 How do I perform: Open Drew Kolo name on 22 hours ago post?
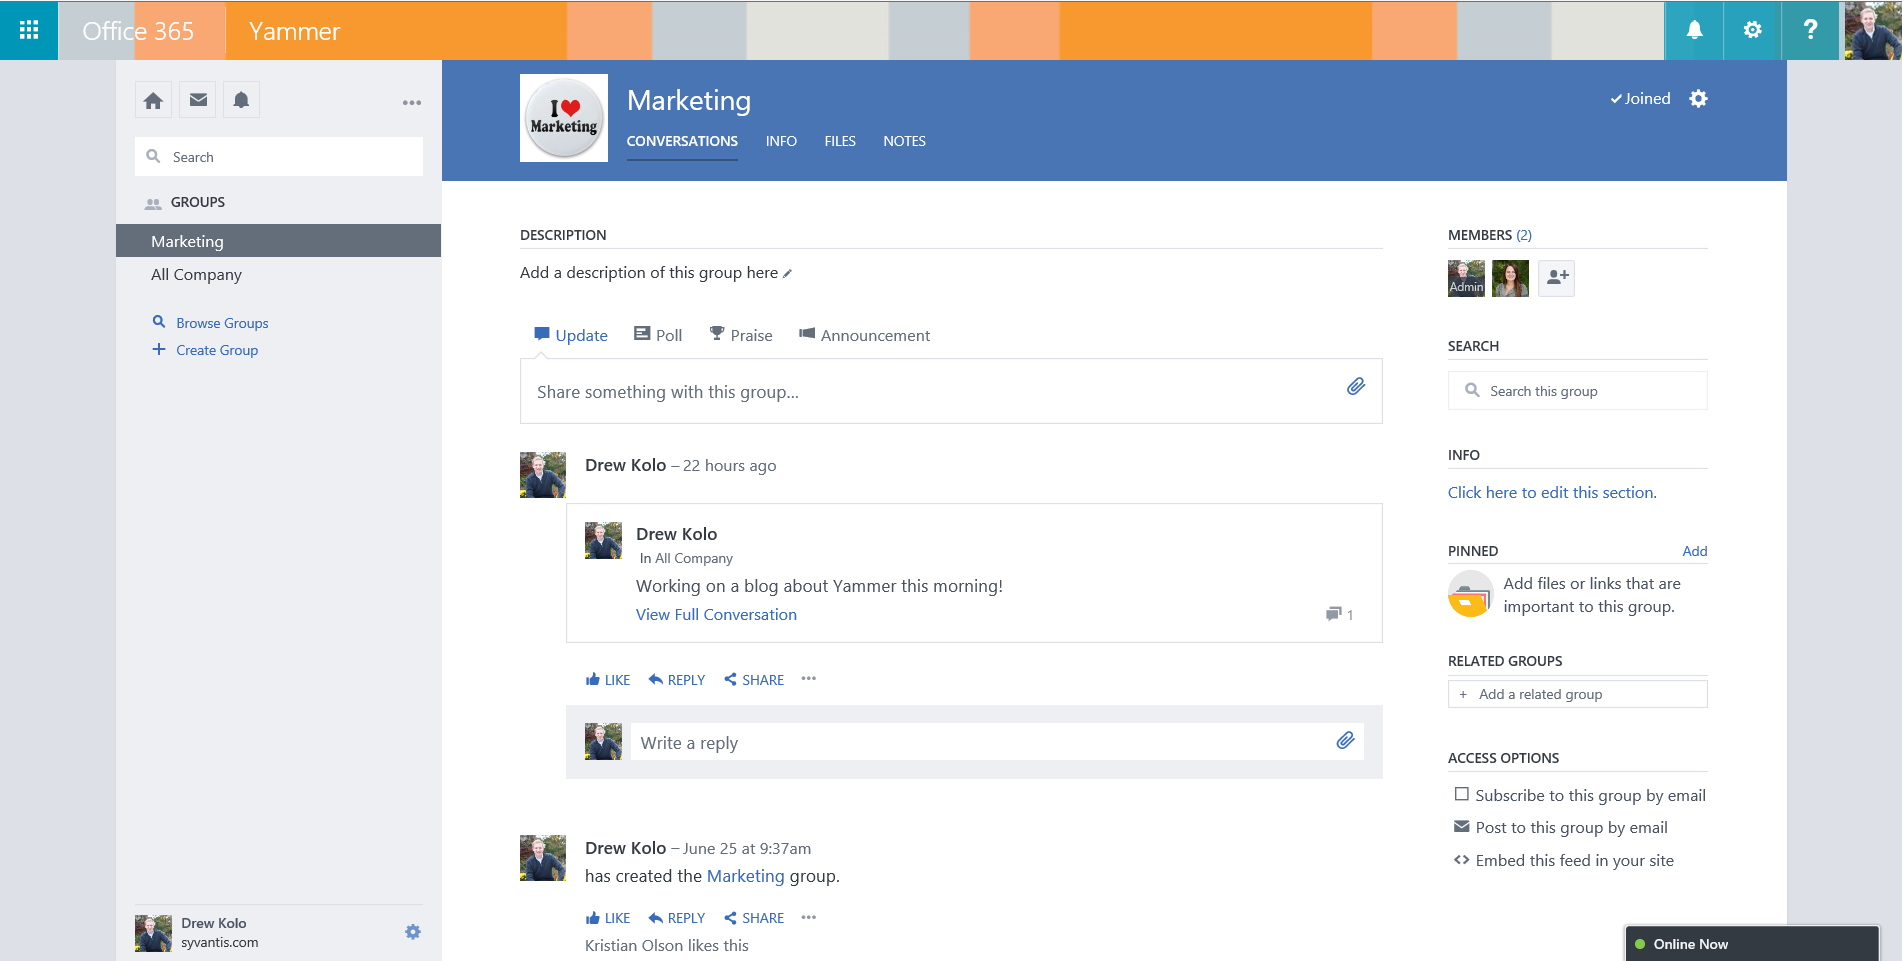(x=625, y=465)
